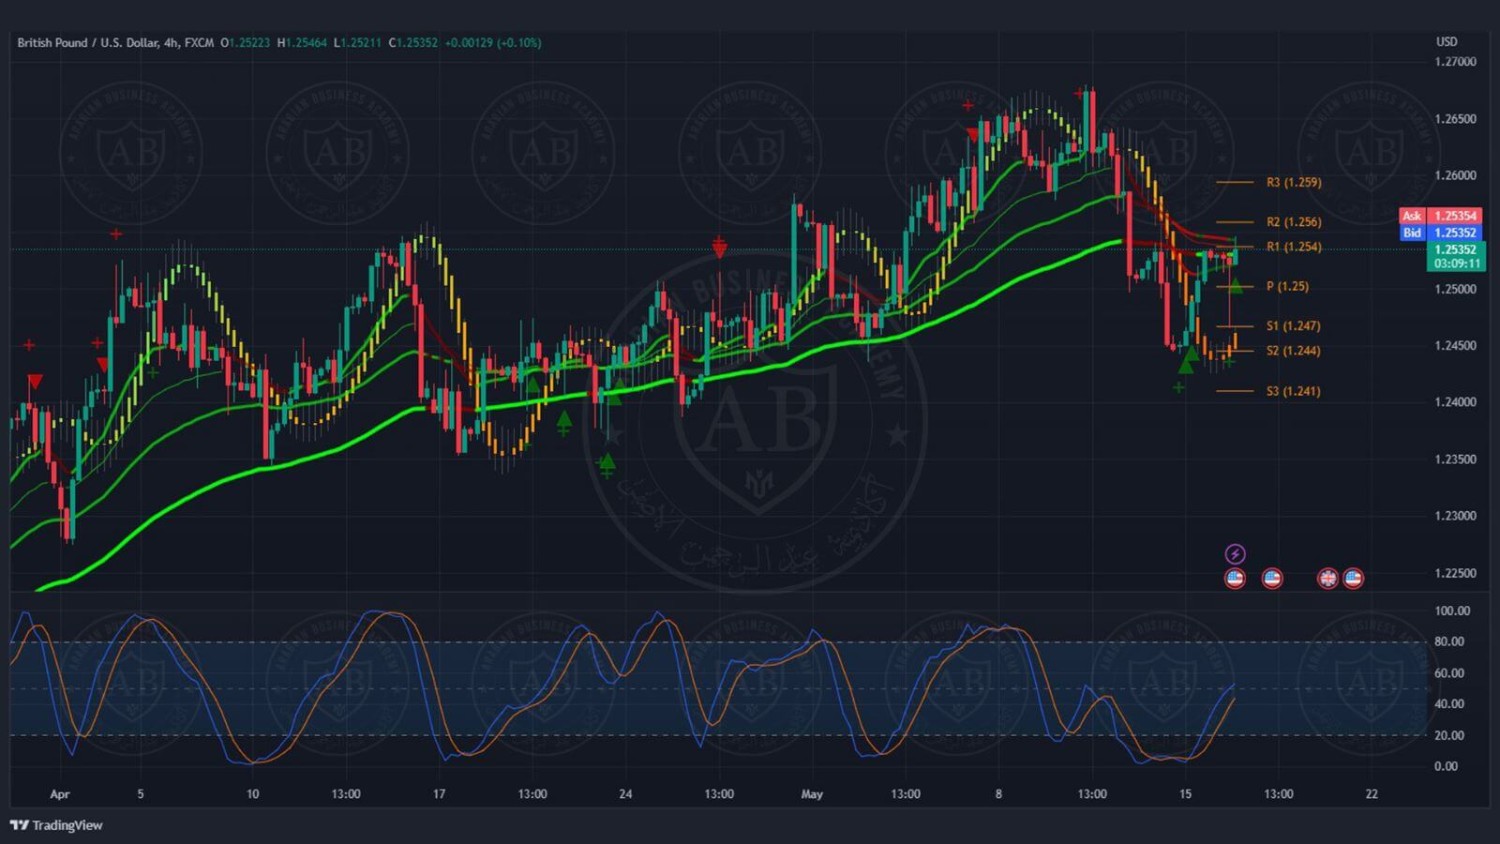
Task: Click the 100.00 oscillator scale label
Action: click(1452, 611)
